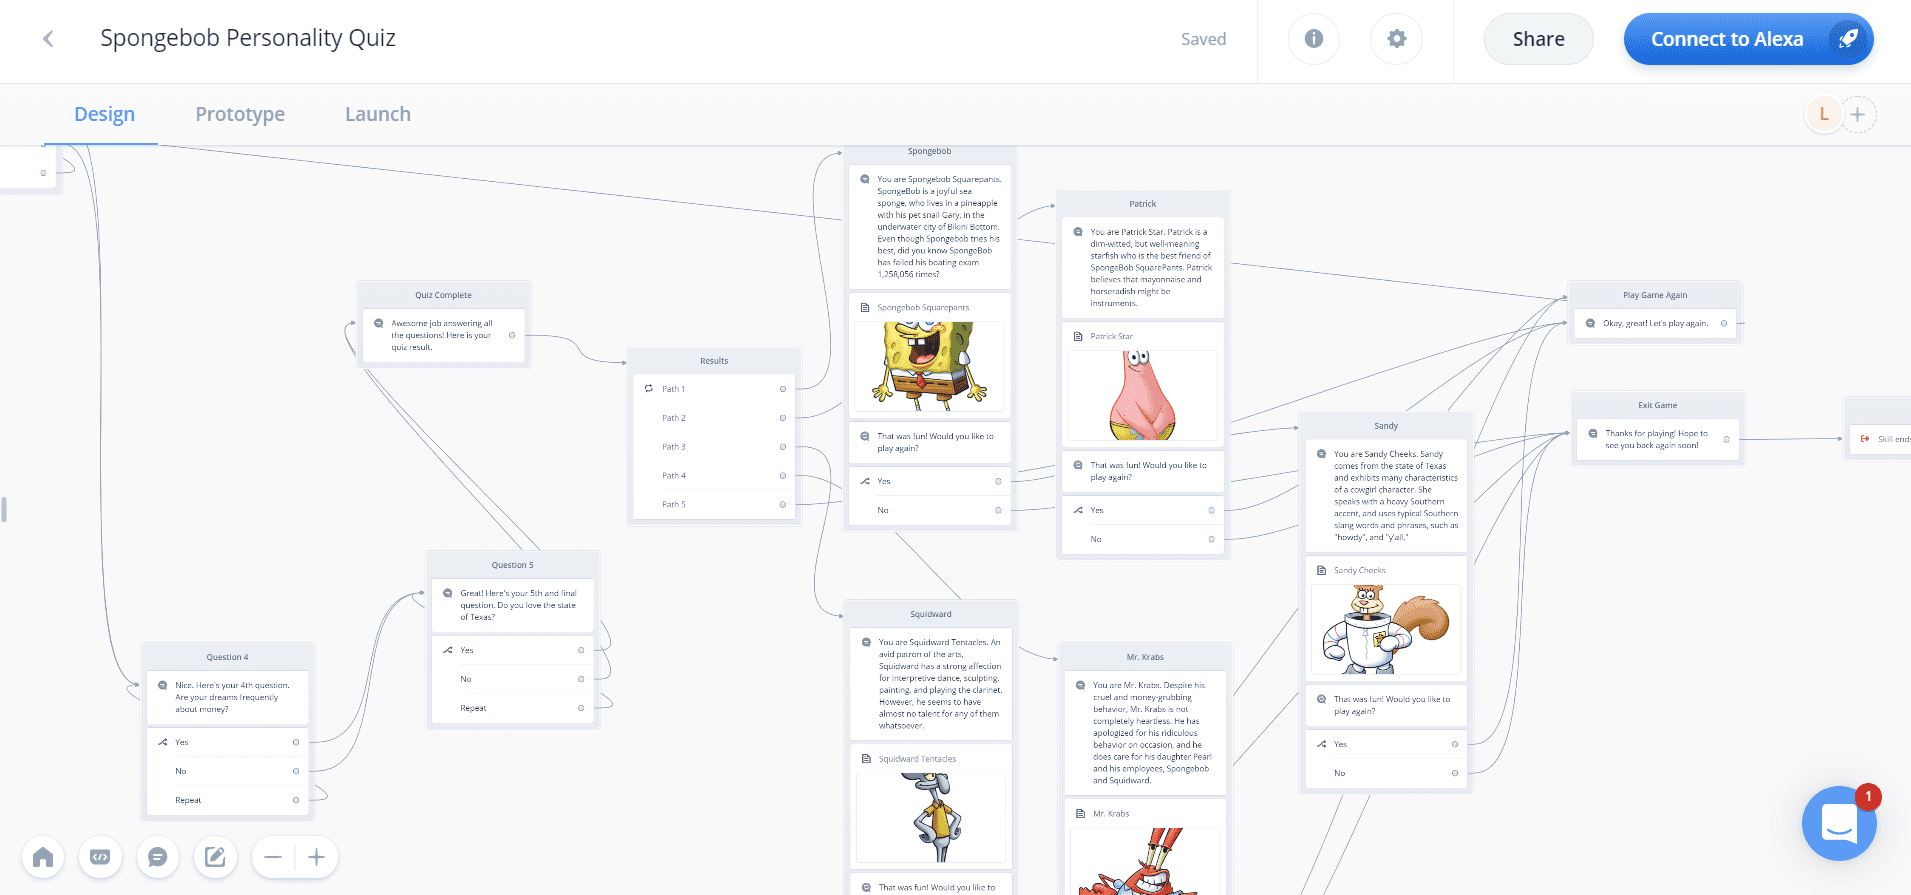Select the pencil note tool icon
Viewport: 1911px width, 895px height.
[x=215, y=857]
